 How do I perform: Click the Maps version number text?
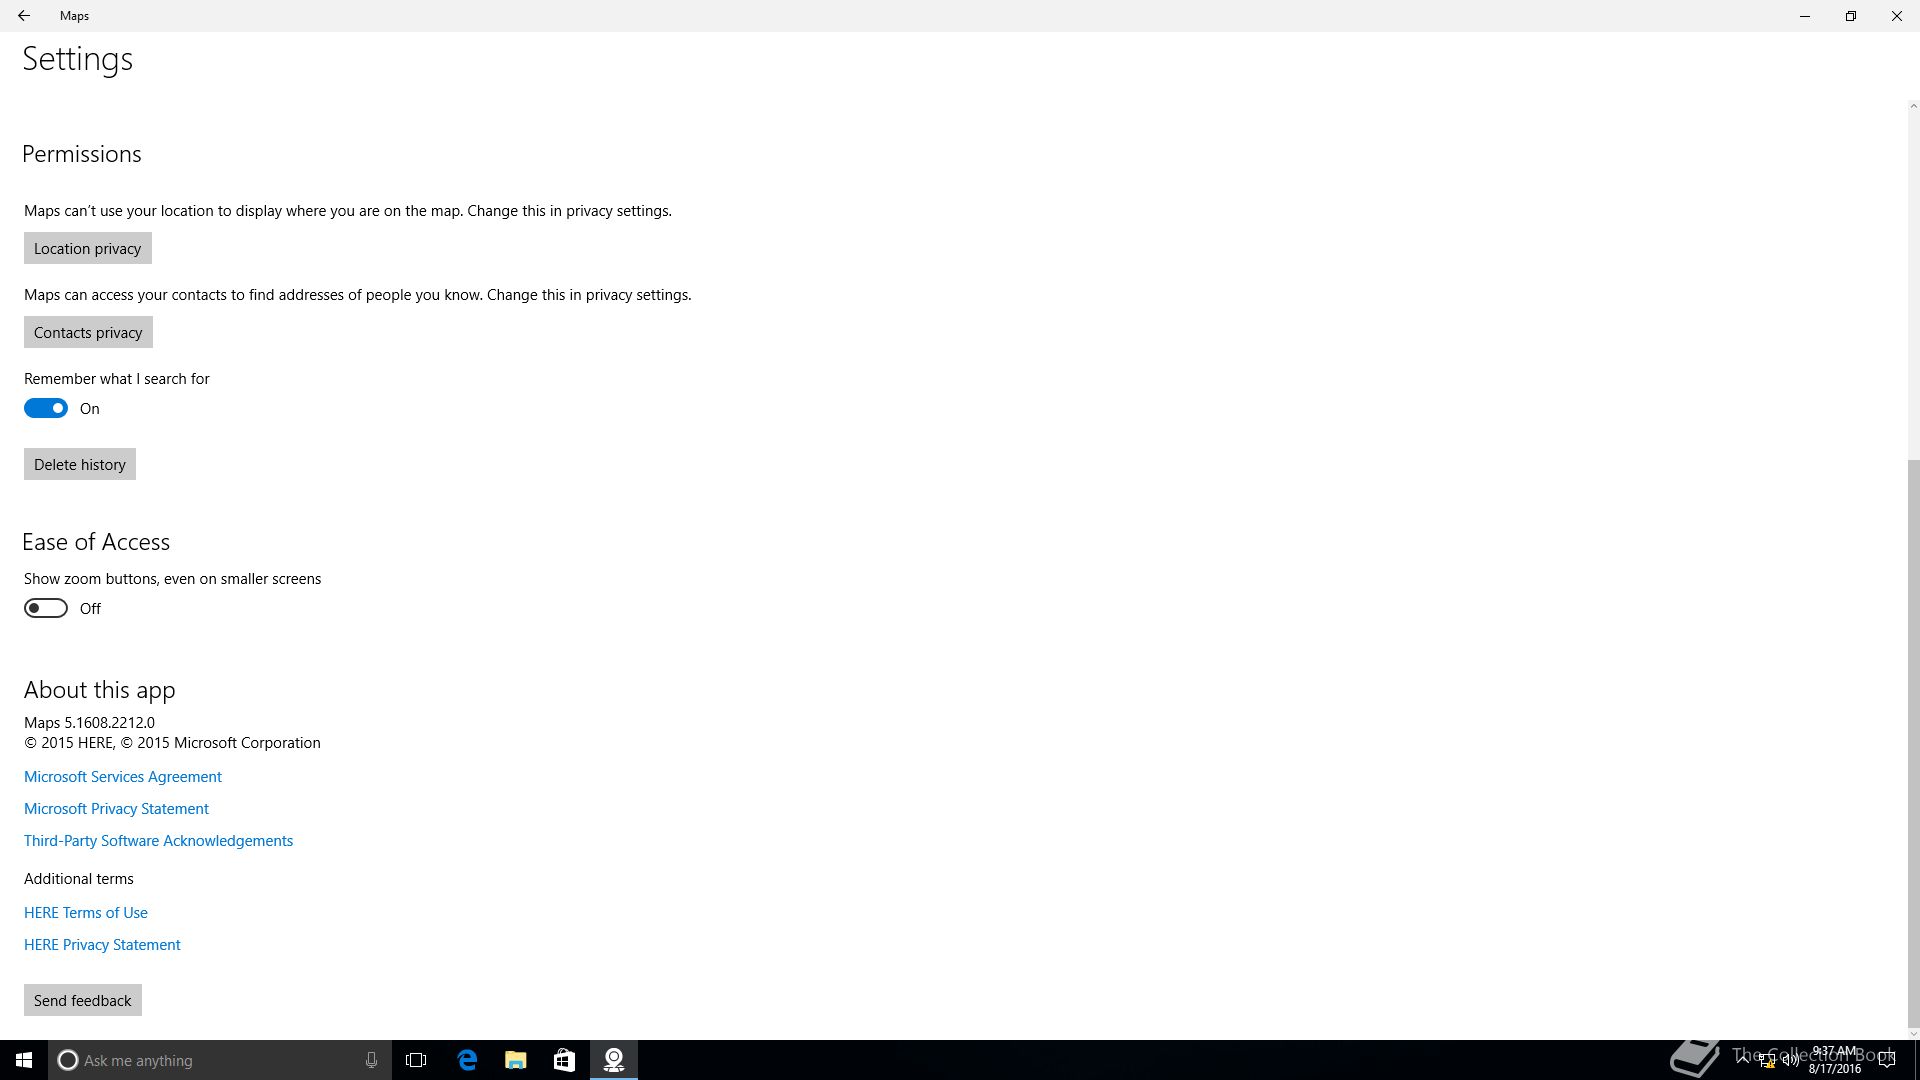[x=89, y=722]
